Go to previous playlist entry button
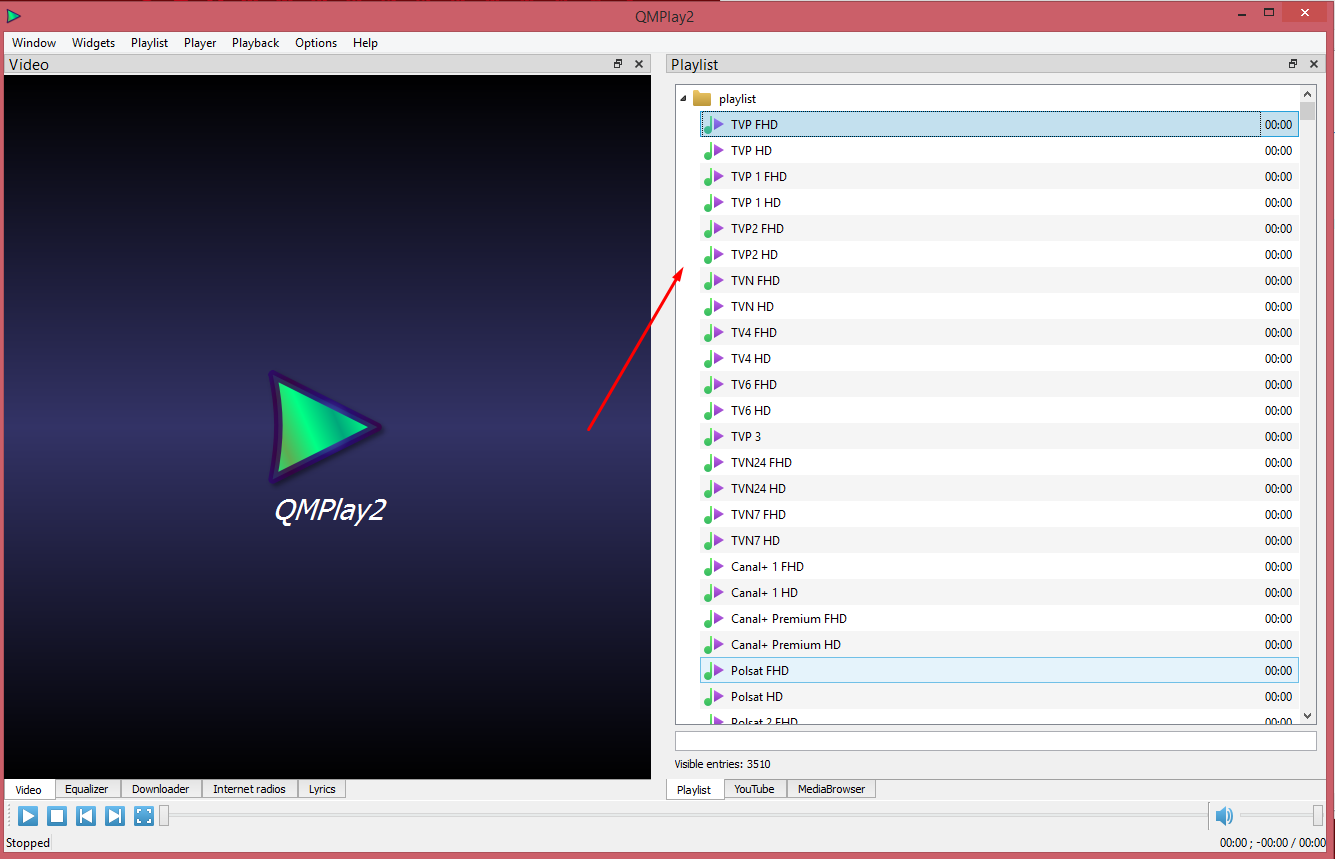Viewport: 1335px width, 859px height. pos(86,816)
